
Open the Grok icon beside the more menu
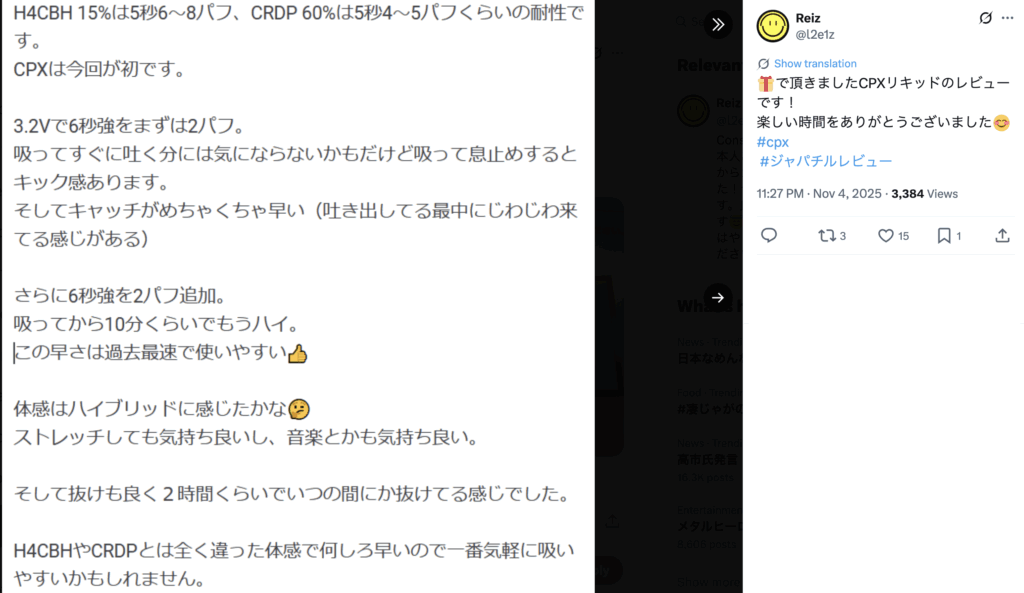[985, 18]
